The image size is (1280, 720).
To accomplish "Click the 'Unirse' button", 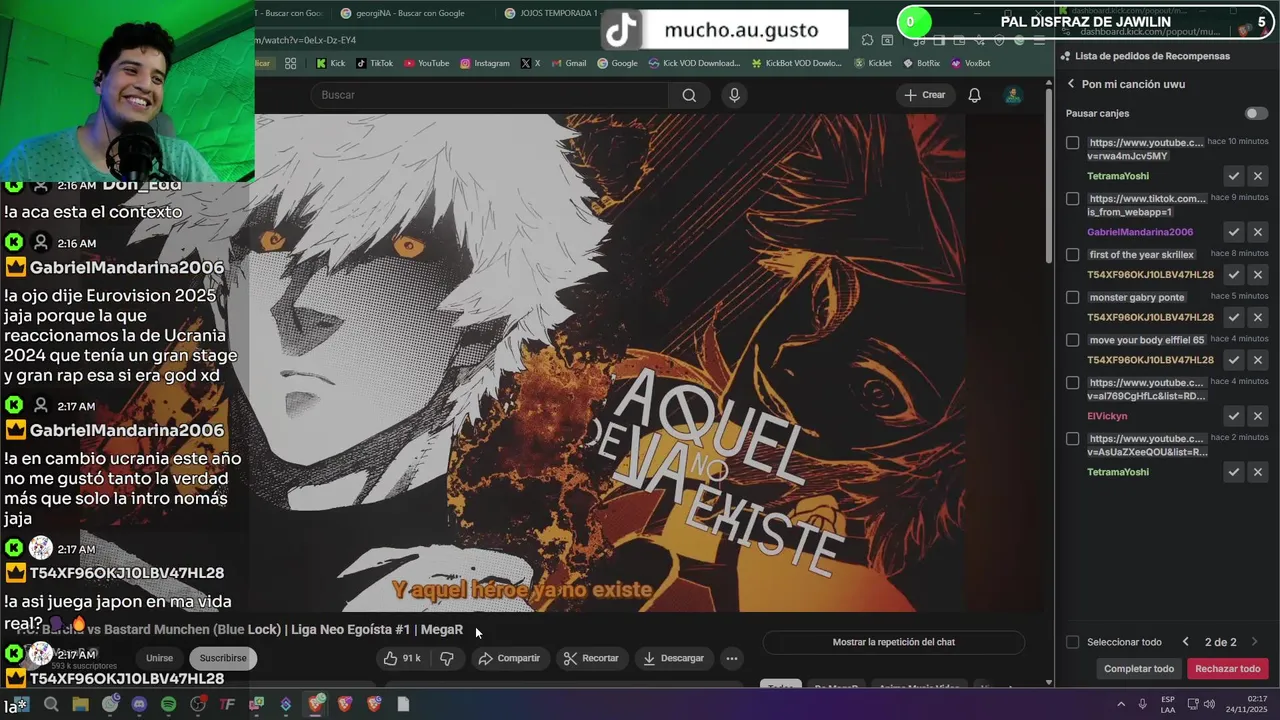I will tap(159, 658).
